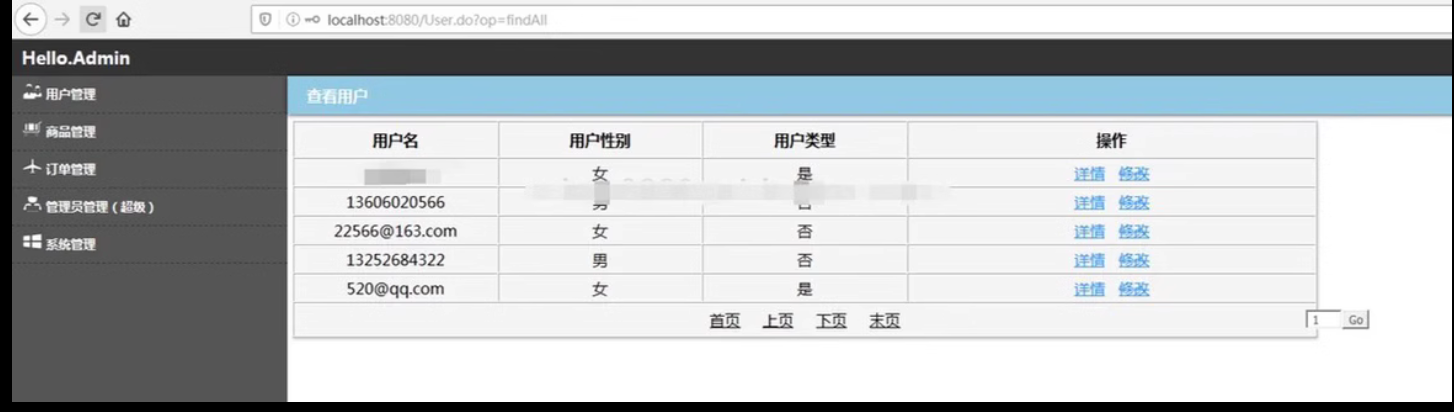Open 详情 for user 13606020566
This screenshot has height=412, width=1454.
pyautogui.click(x=1089, y=203)
